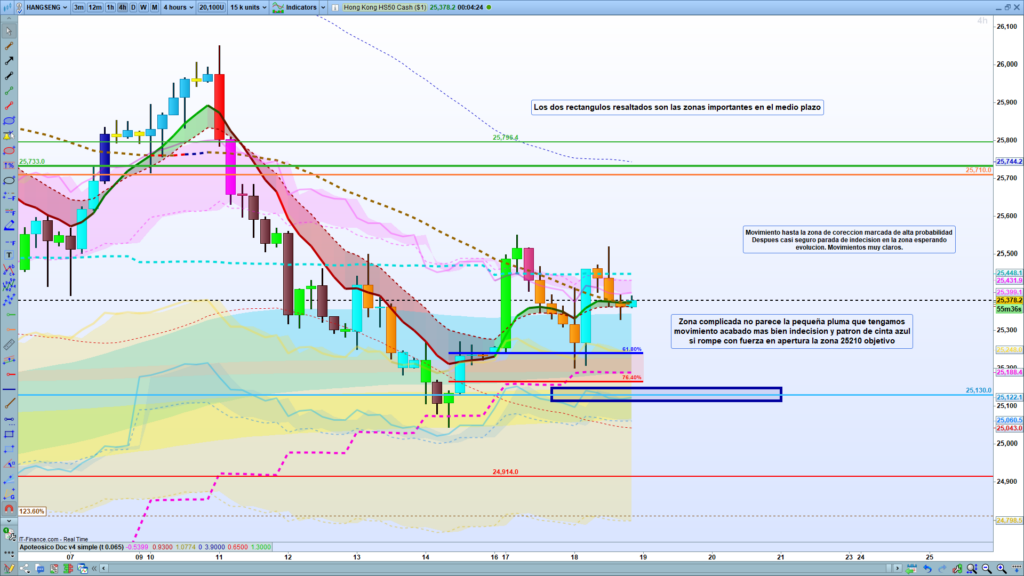Open the Indicators menu
The height and width of the screenshot is (576, 1024).
(x=301, y=7)
